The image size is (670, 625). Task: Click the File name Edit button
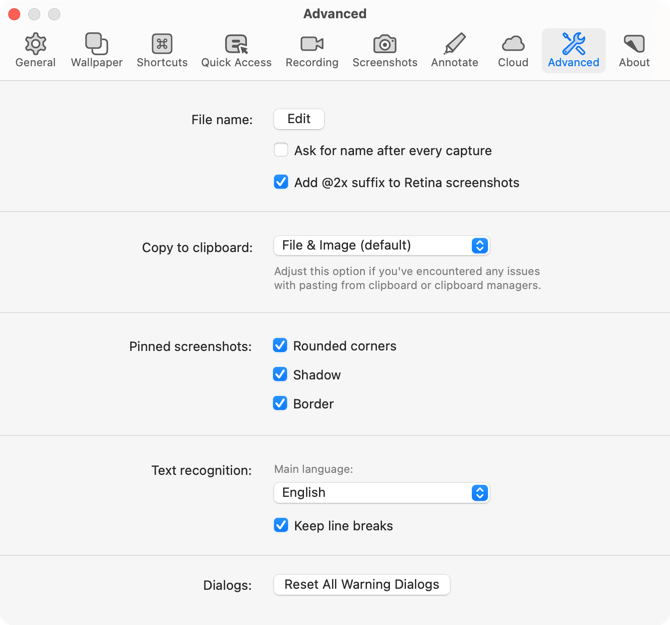pos(299,119)
